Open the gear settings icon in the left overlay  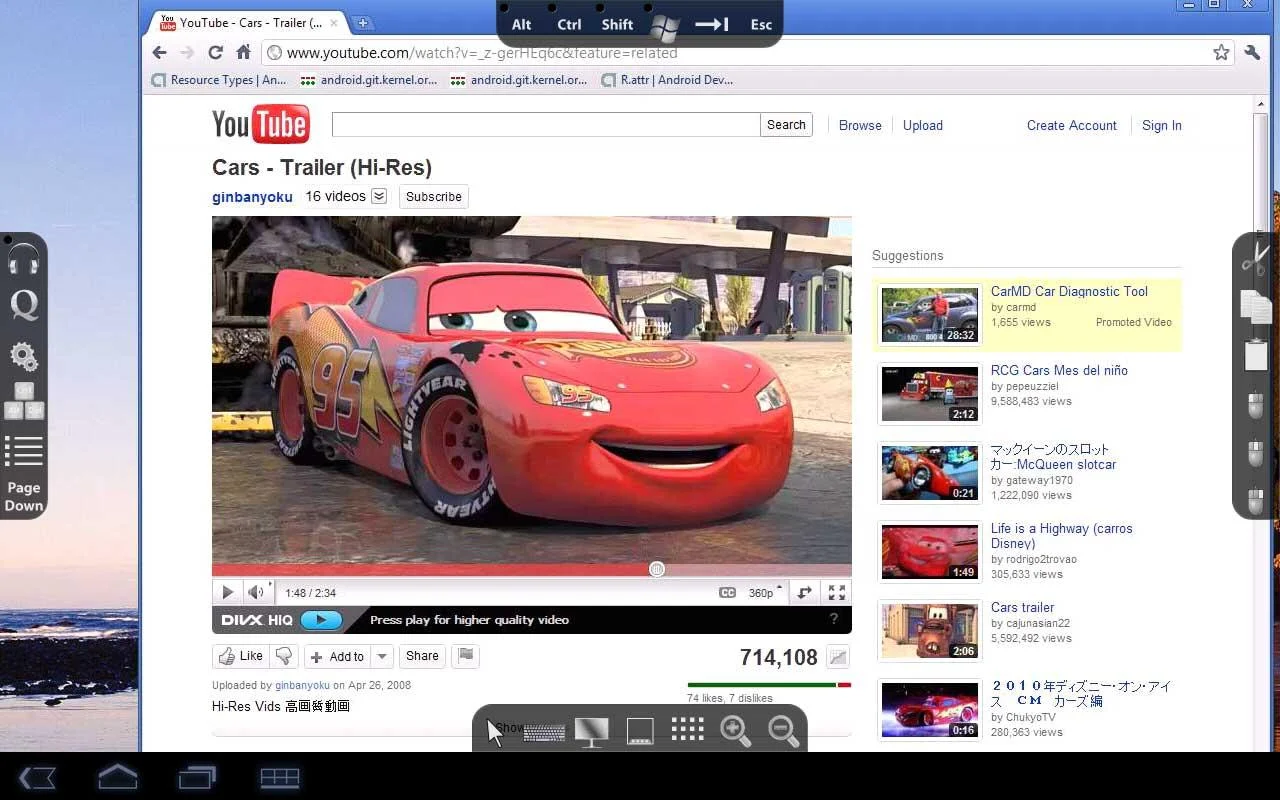(x=24, y=355)
